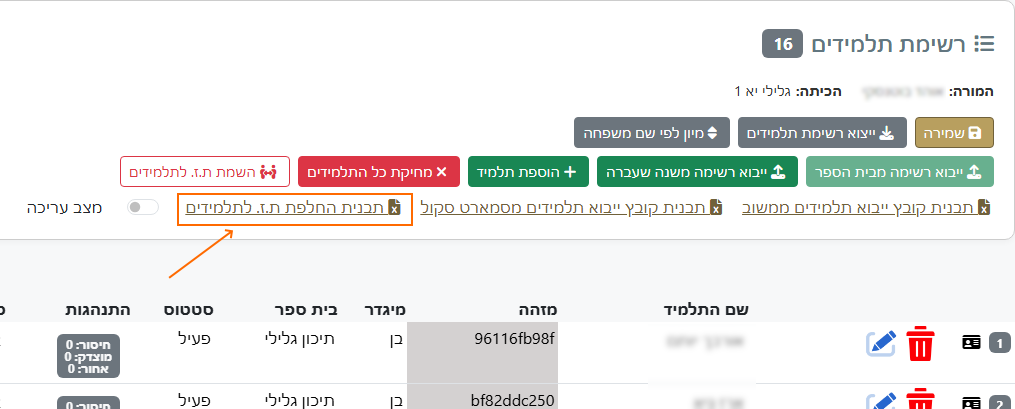Open ID card icon in row 1
The height and width of the screenshot is (409, 1015).
(x=970, y=343)
